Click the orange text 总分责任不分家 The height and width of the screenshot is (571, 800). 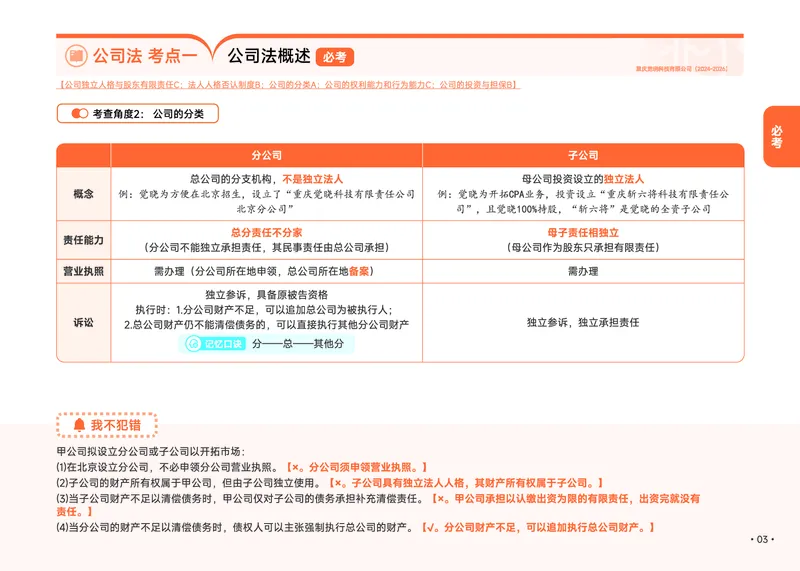tap(266, 233)
